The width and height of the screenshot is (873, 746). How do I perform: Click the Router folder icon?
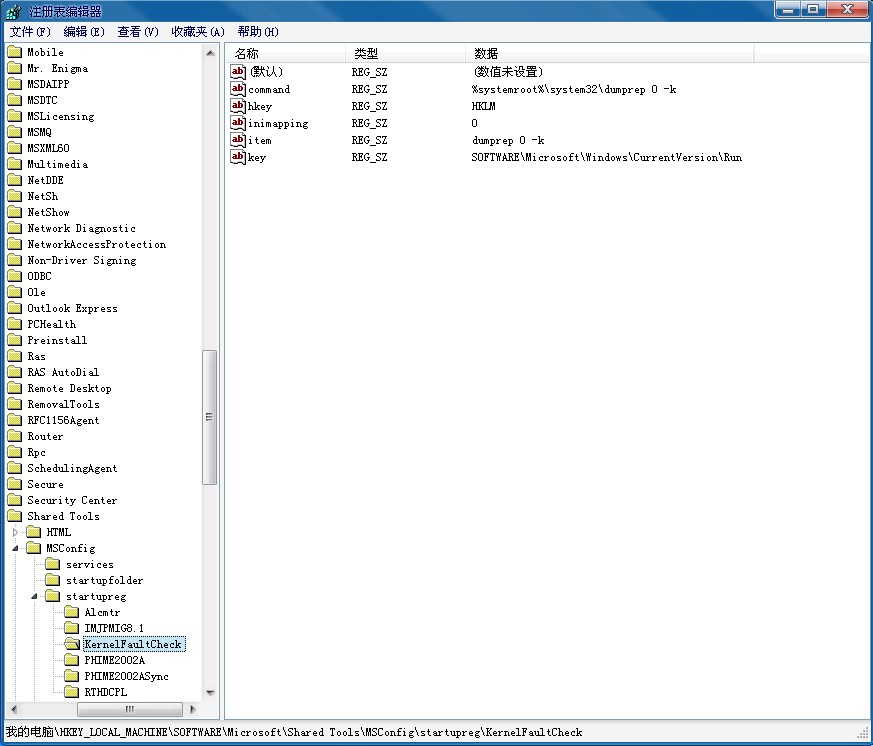point(14,436)
